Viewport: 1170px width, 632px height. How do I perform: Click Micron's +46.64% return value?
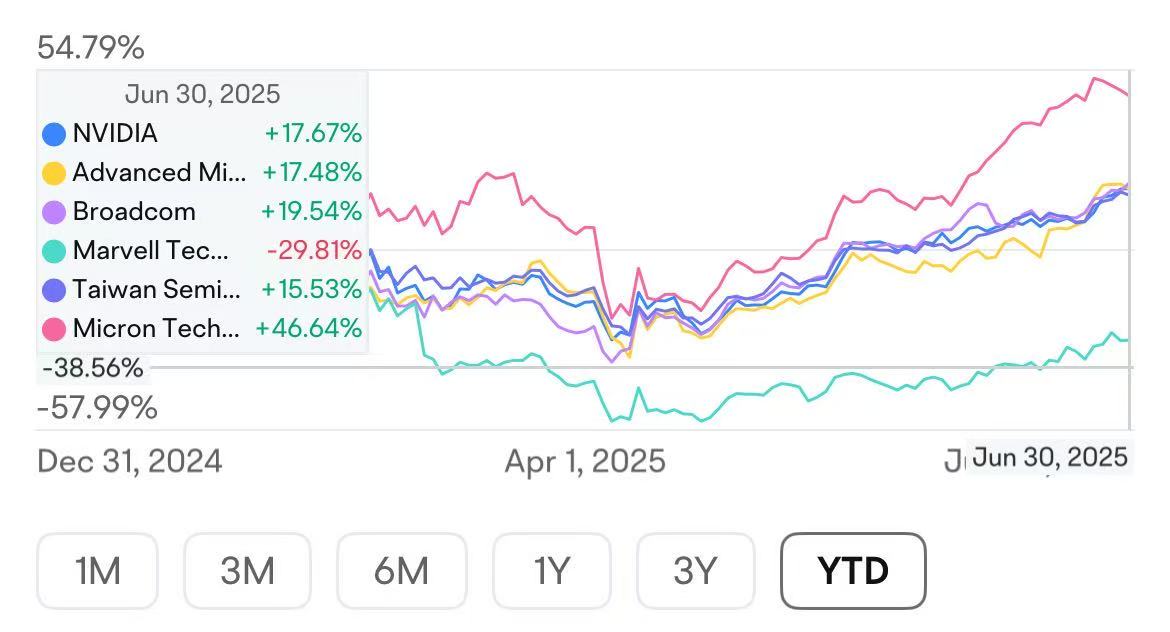pyautogui.click(x=308, y=329)
